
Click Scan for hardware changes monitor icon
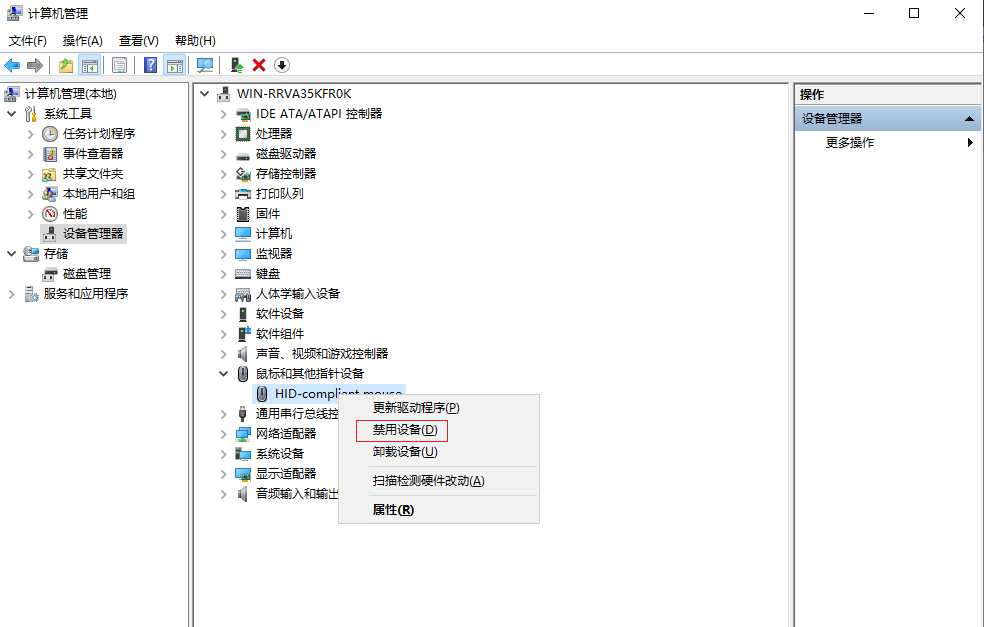point(205,65)
